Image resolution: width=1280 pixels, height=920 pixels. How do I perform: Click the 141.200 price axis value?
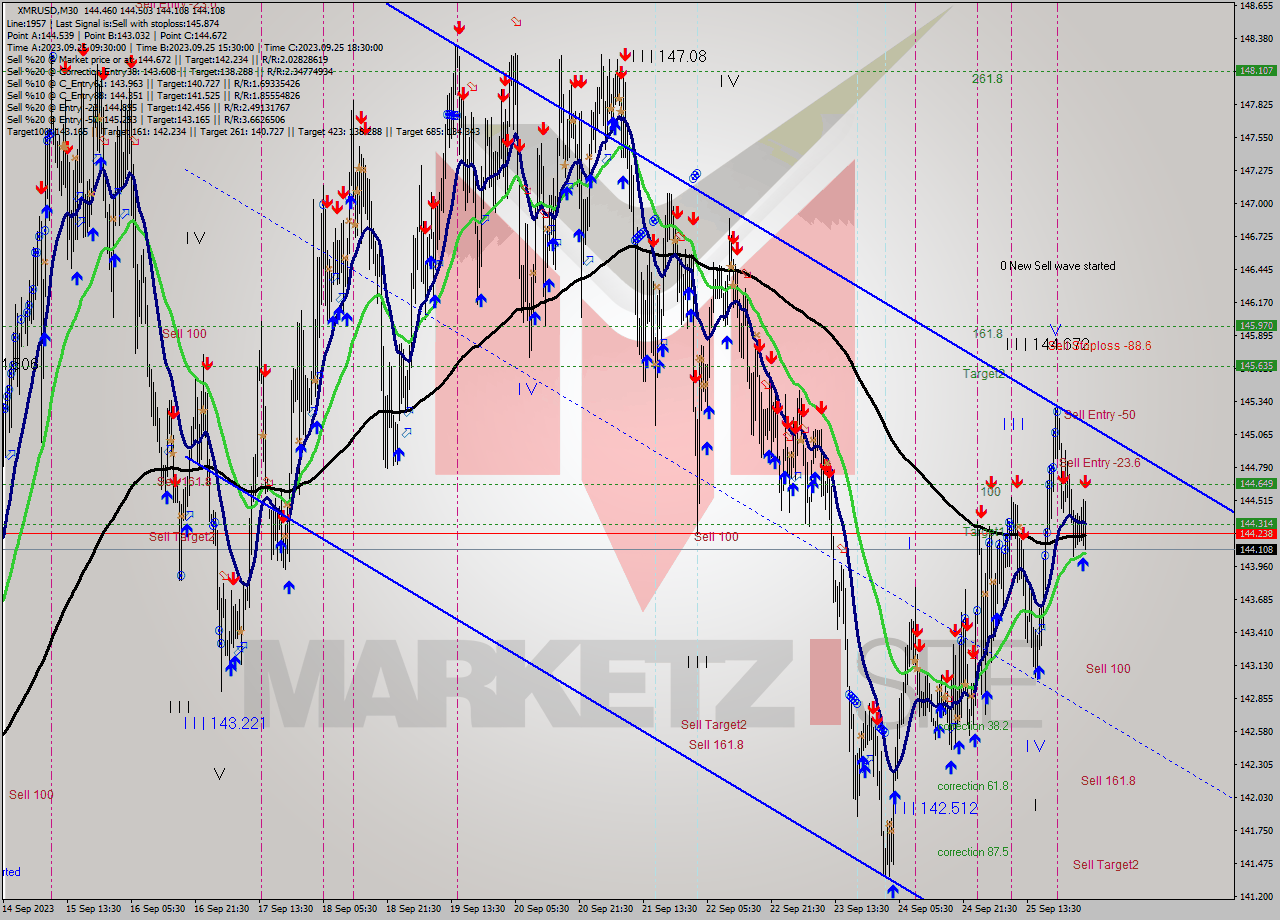[1256, 897]
